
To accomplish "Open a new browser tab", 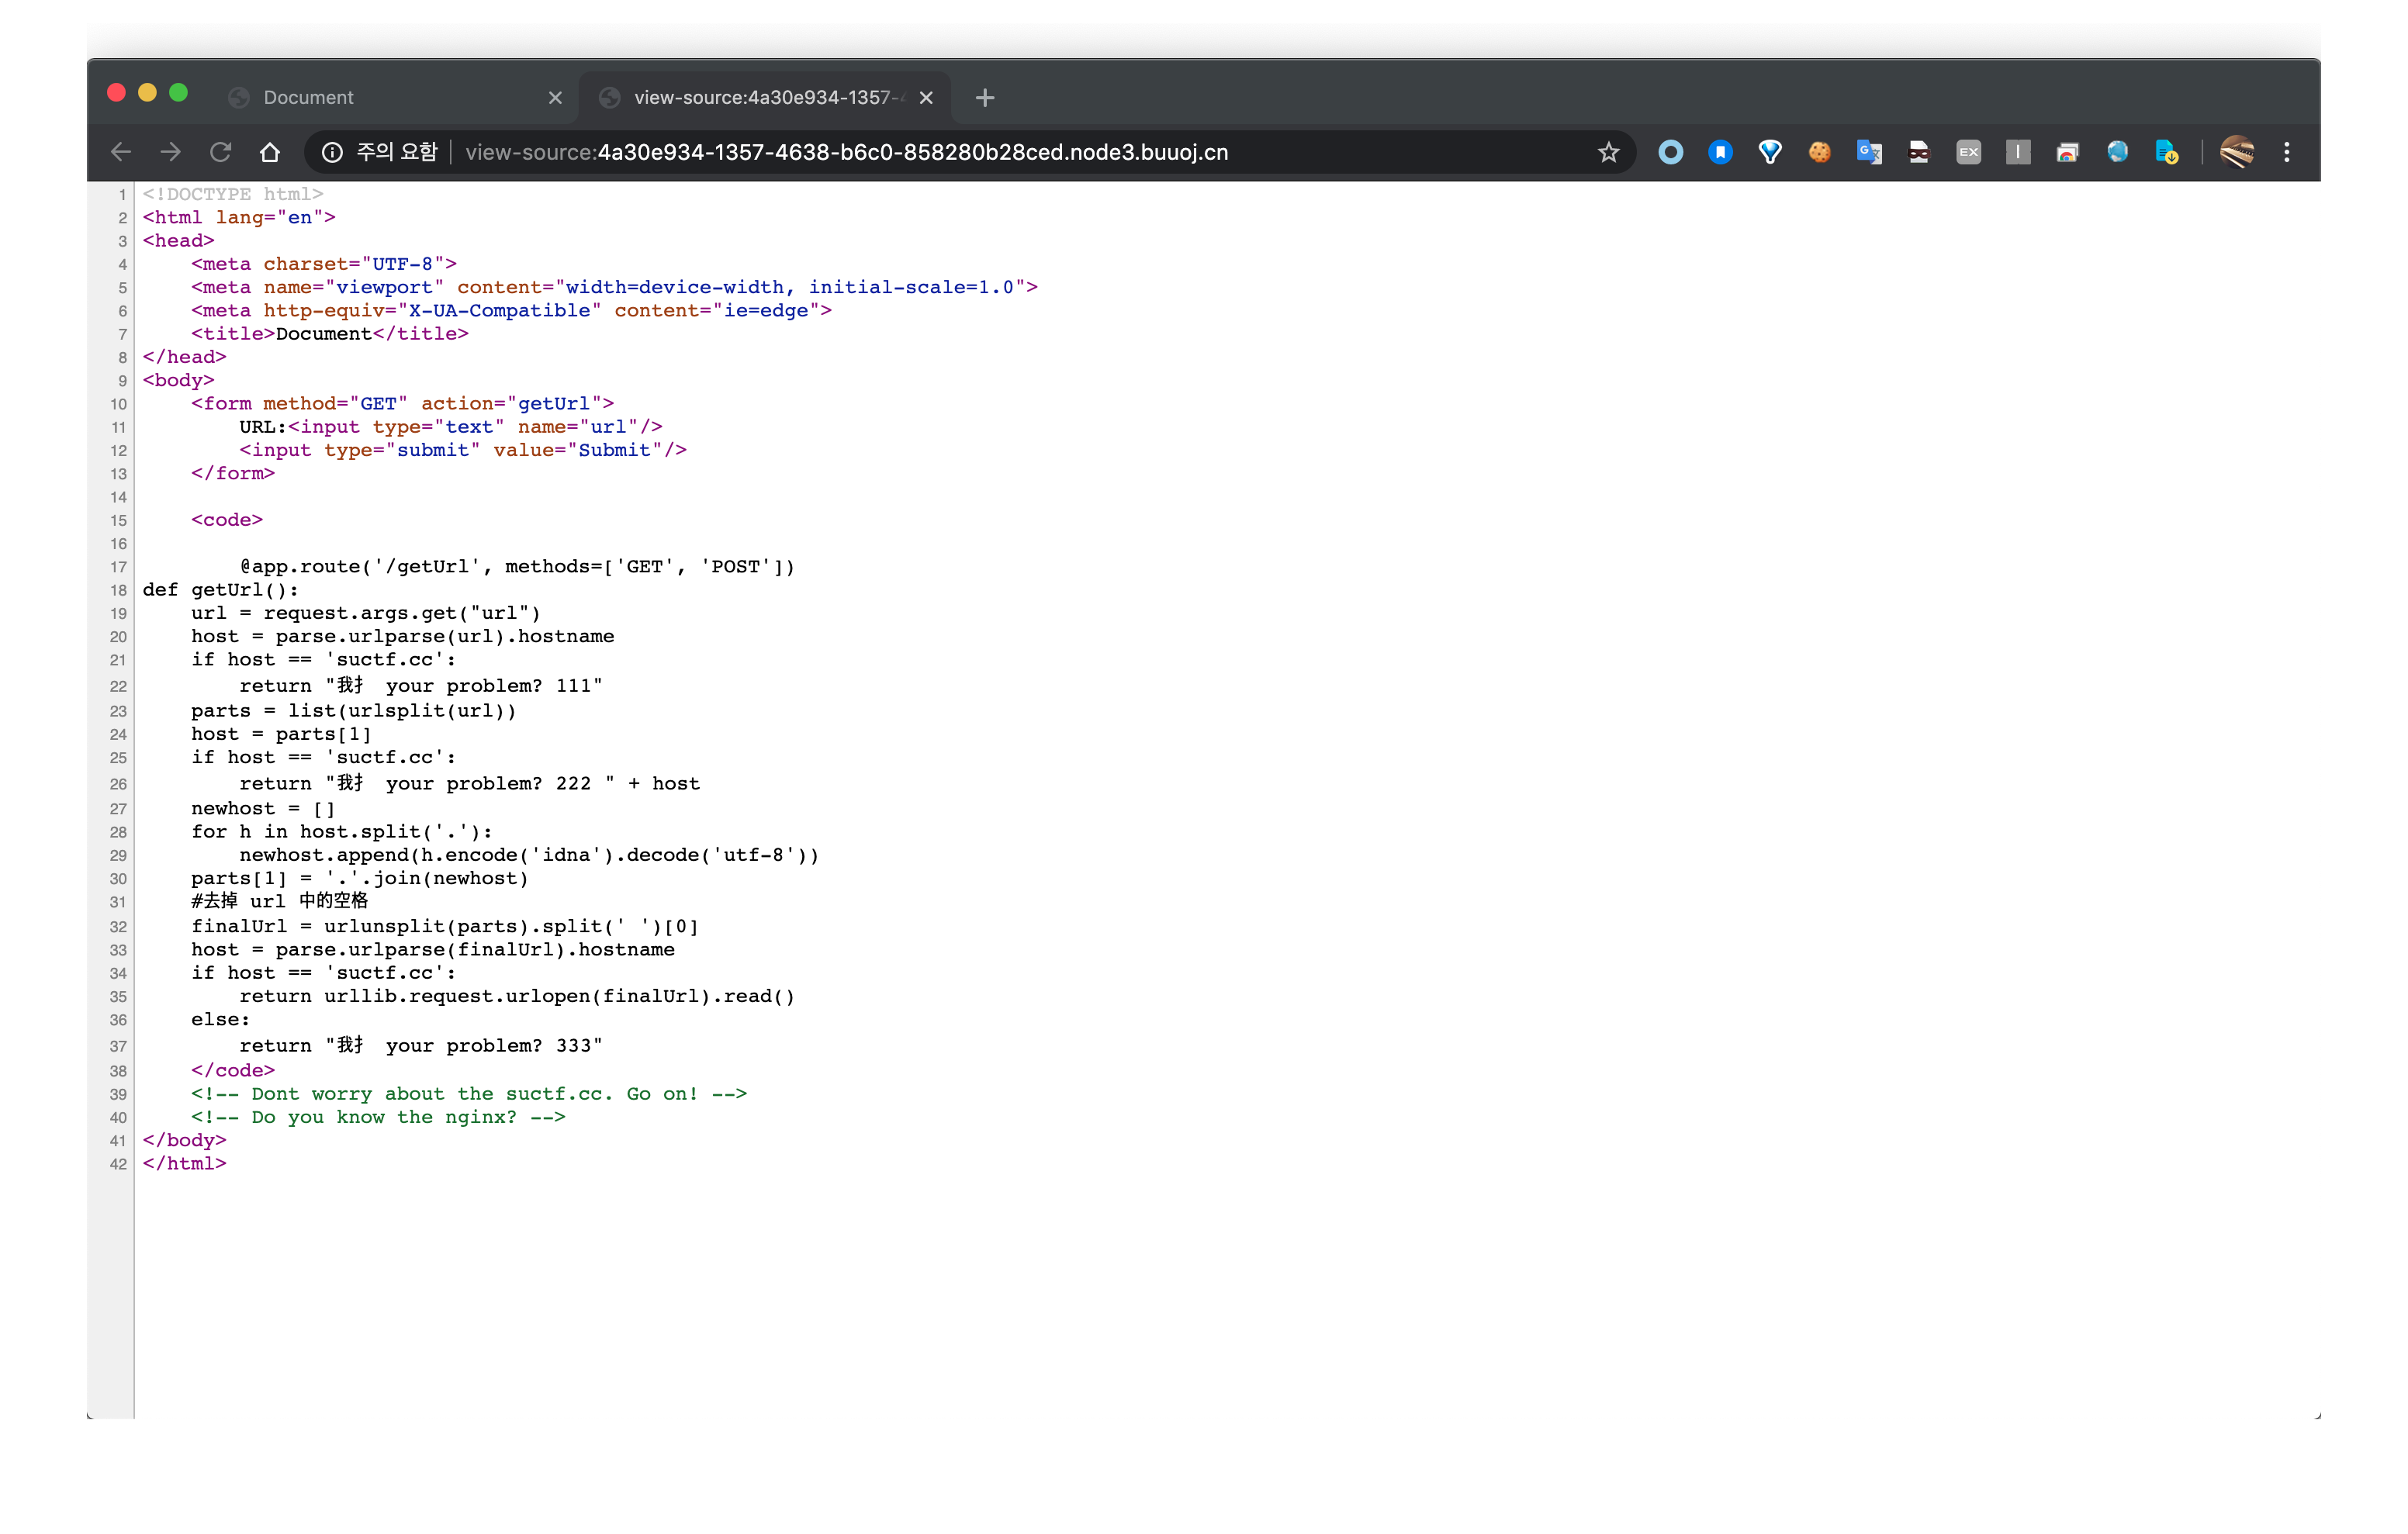I will 985,97.
